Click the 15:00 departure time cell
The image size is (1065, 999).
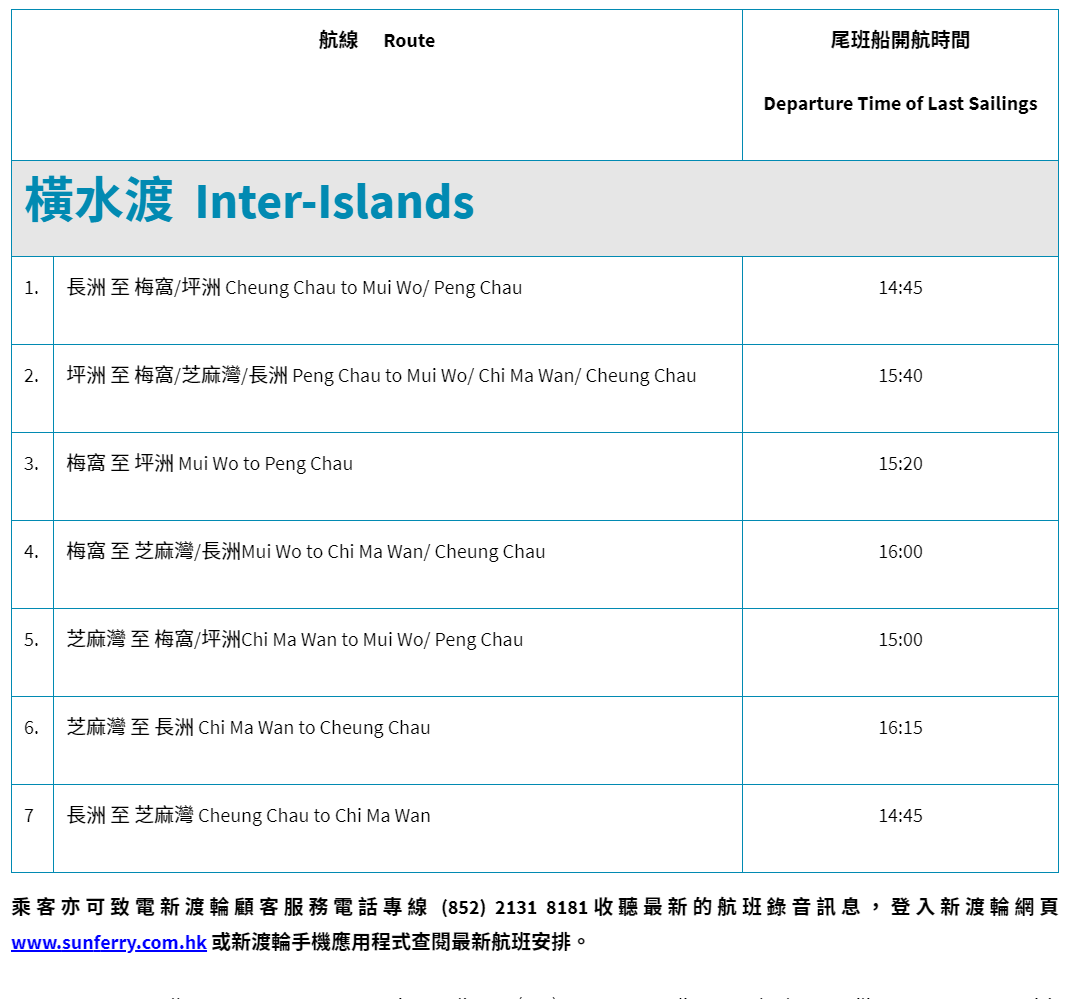click(x=901, y=639)
